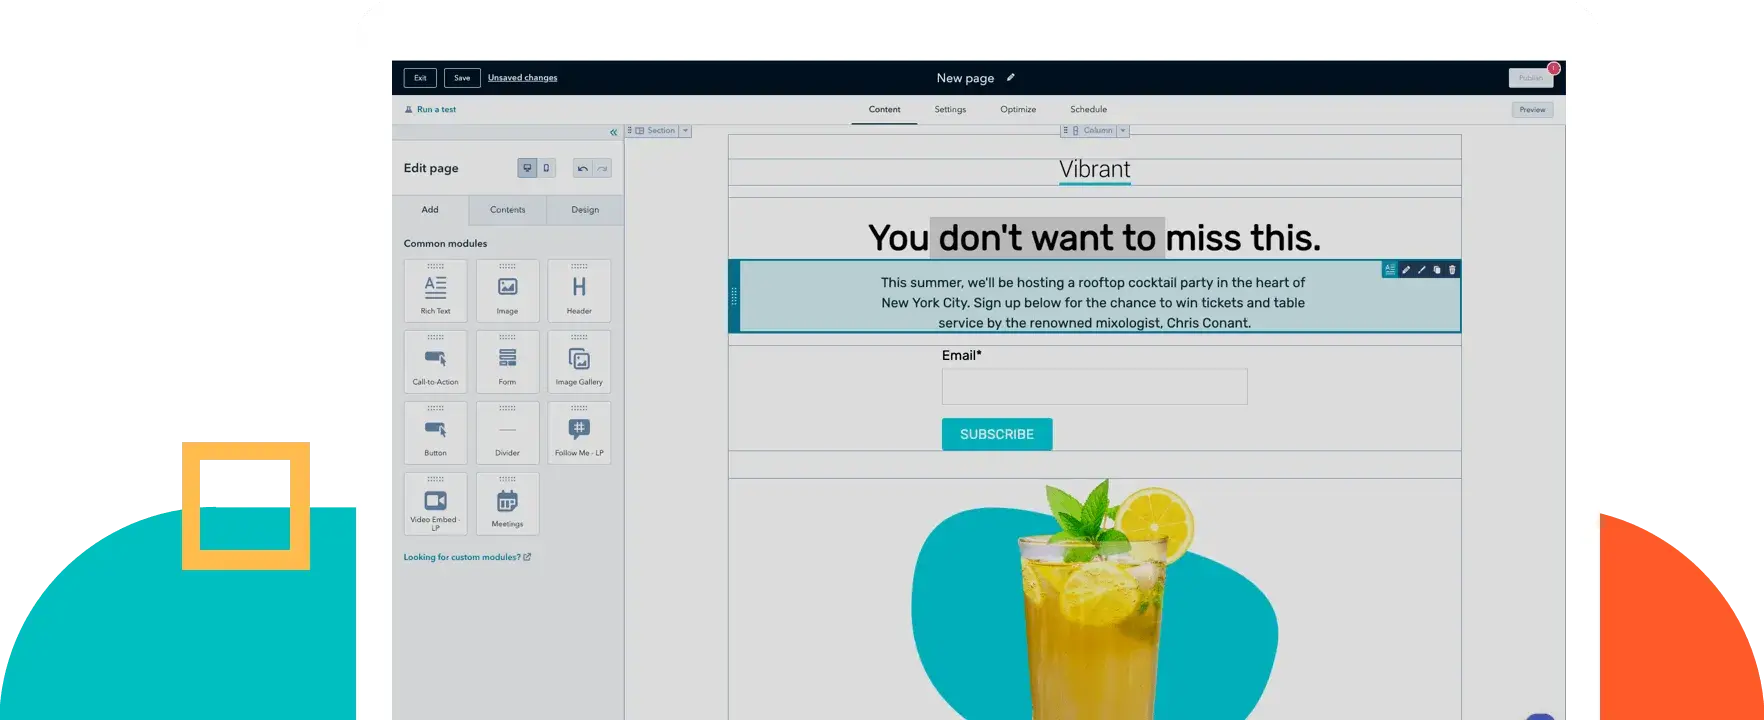
Task: Add the Image module
Action: pyautogui.click(x=507, y=290)
